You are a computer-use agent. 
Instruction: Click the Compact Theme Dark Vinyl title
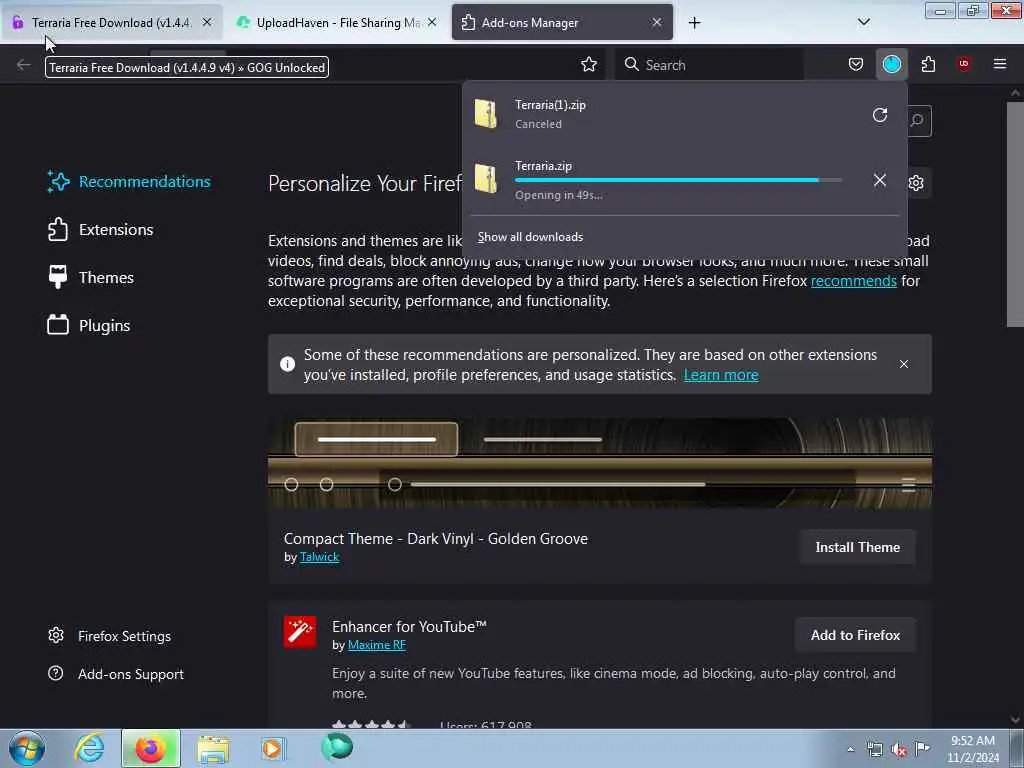(436, 539)
